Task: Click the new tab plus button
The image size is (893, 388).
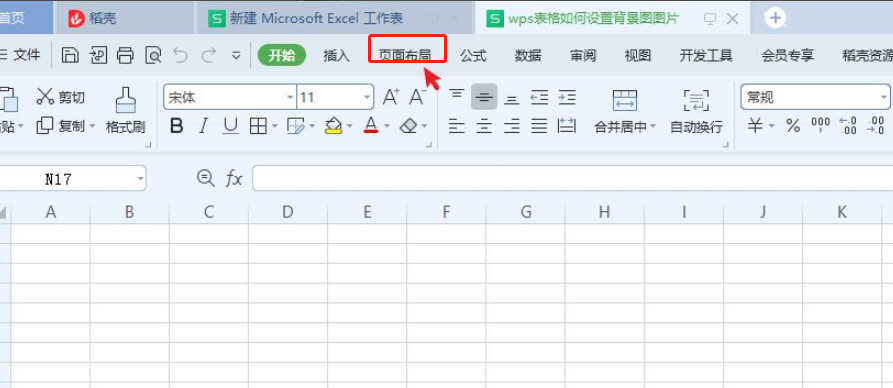Action: [x=775, y=18]
